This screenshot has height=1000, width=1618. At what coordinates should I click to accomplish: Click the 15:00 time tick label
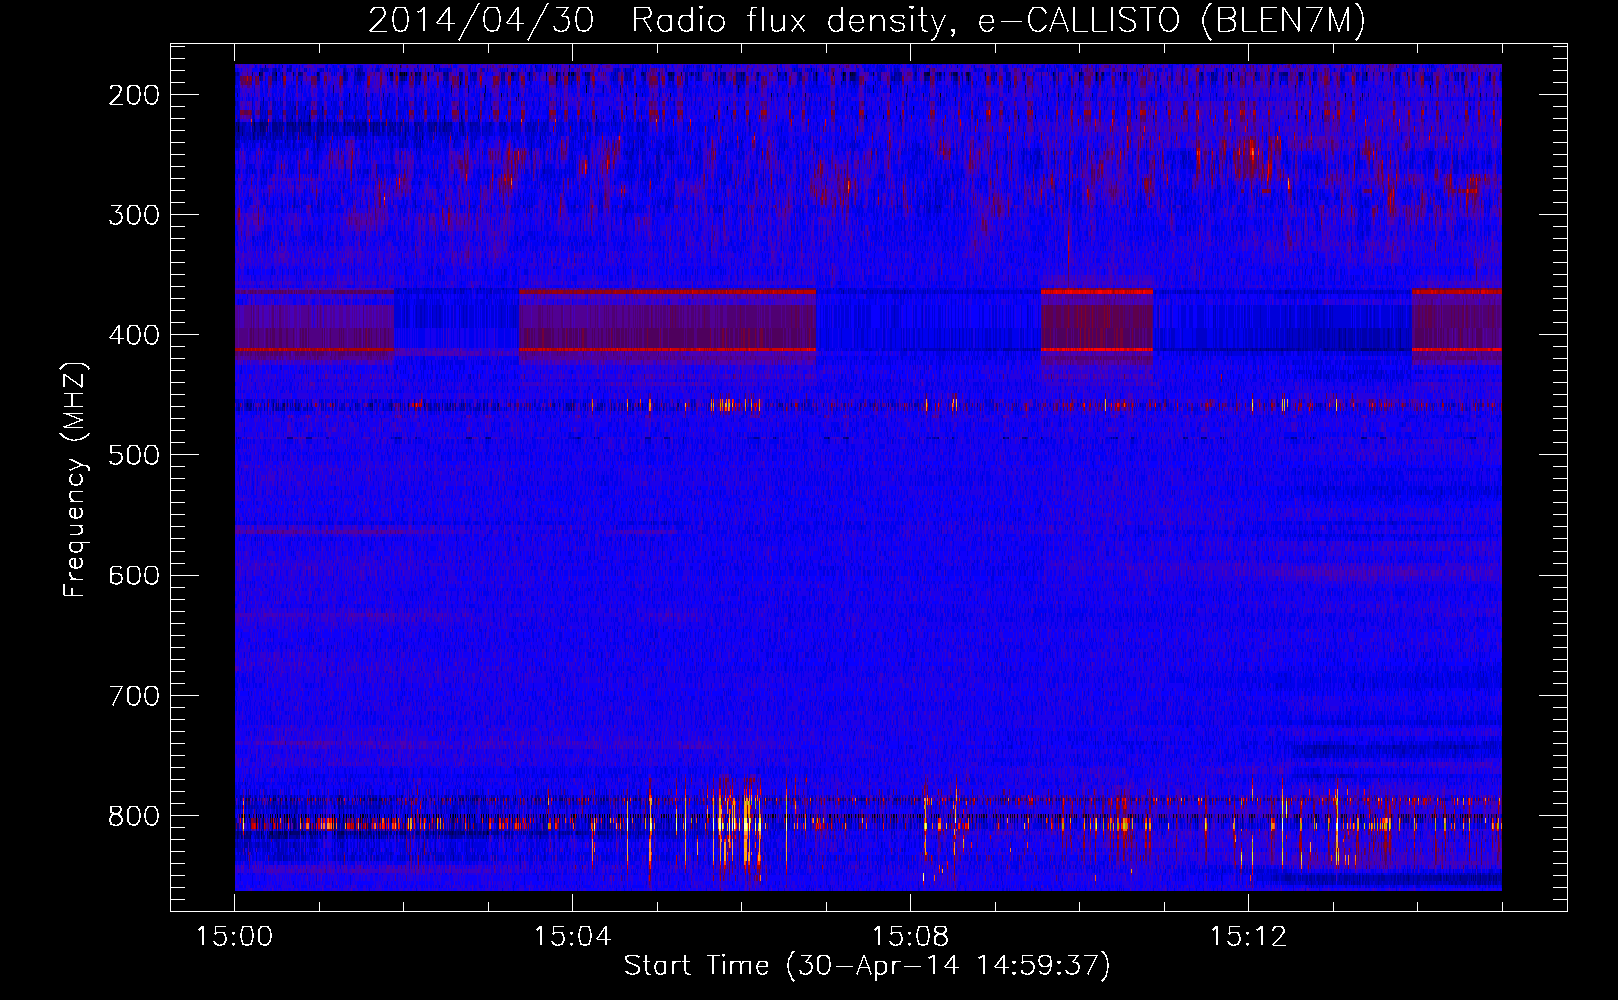click(235, 937)
